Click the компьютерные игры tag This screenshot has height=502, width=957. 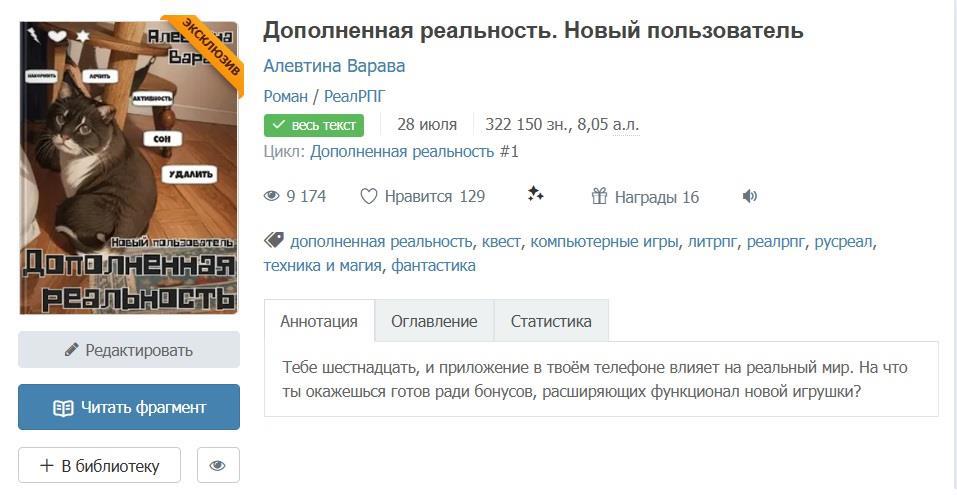pyautogui.click(x=604, y=241)
